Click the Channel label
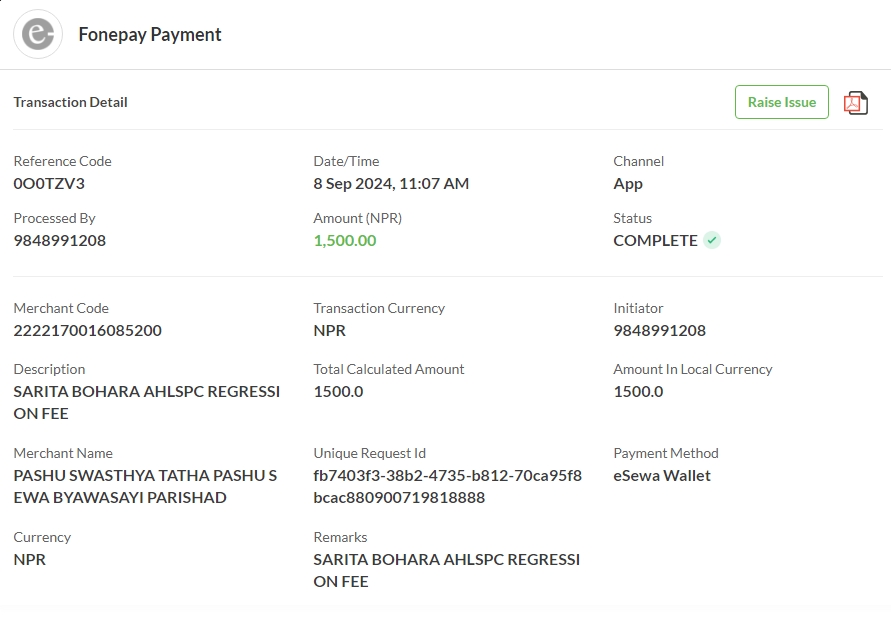Viewport: 891px width, 621px height. 639,161
